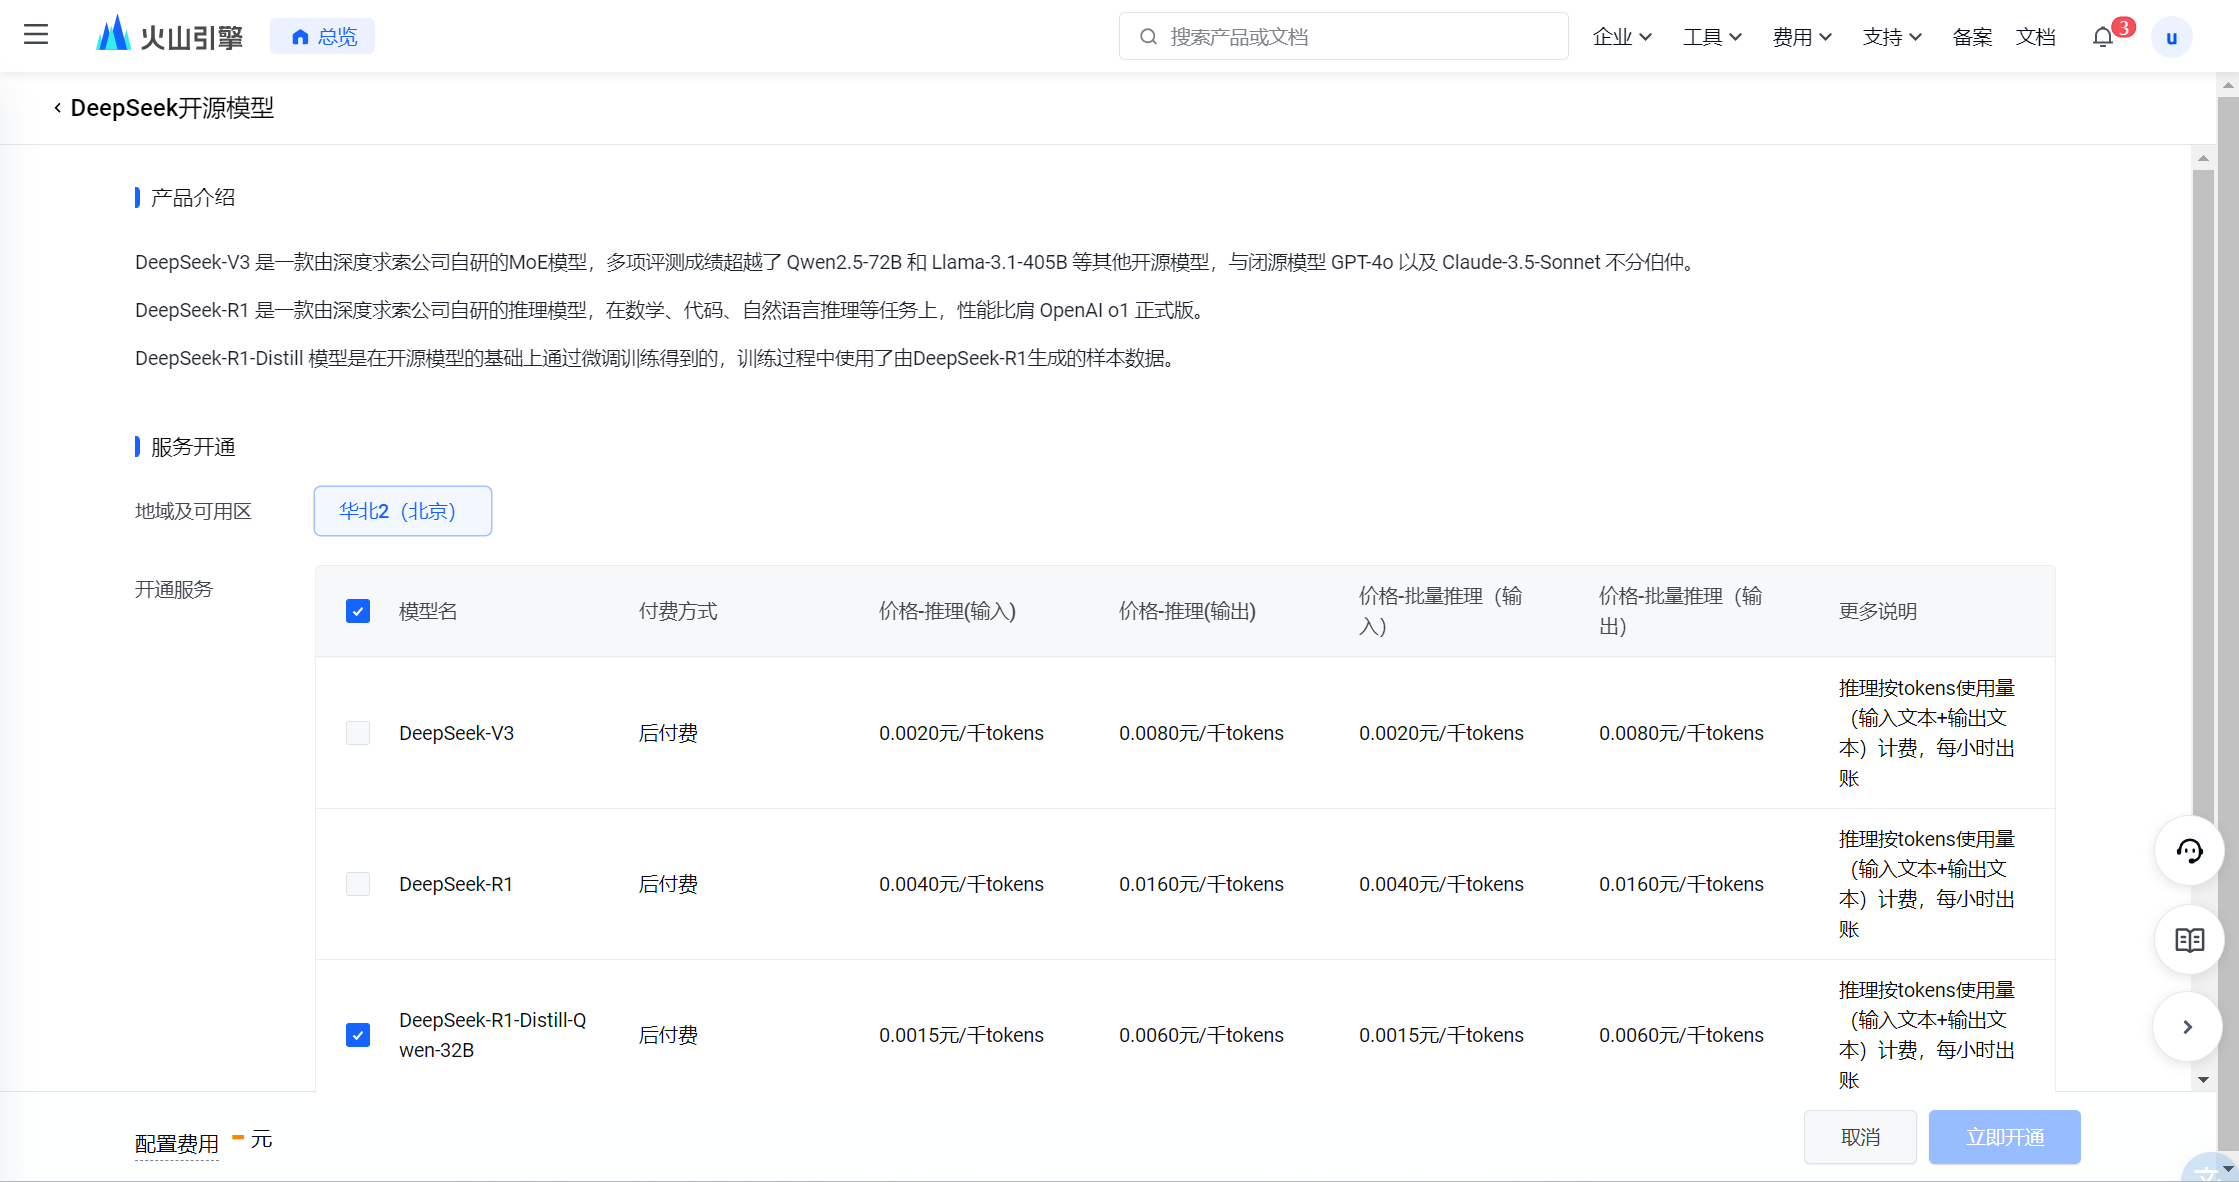Toggle the select-all models checkbox
This screenshot has height=1182, width=2239.
click(358, 611)
